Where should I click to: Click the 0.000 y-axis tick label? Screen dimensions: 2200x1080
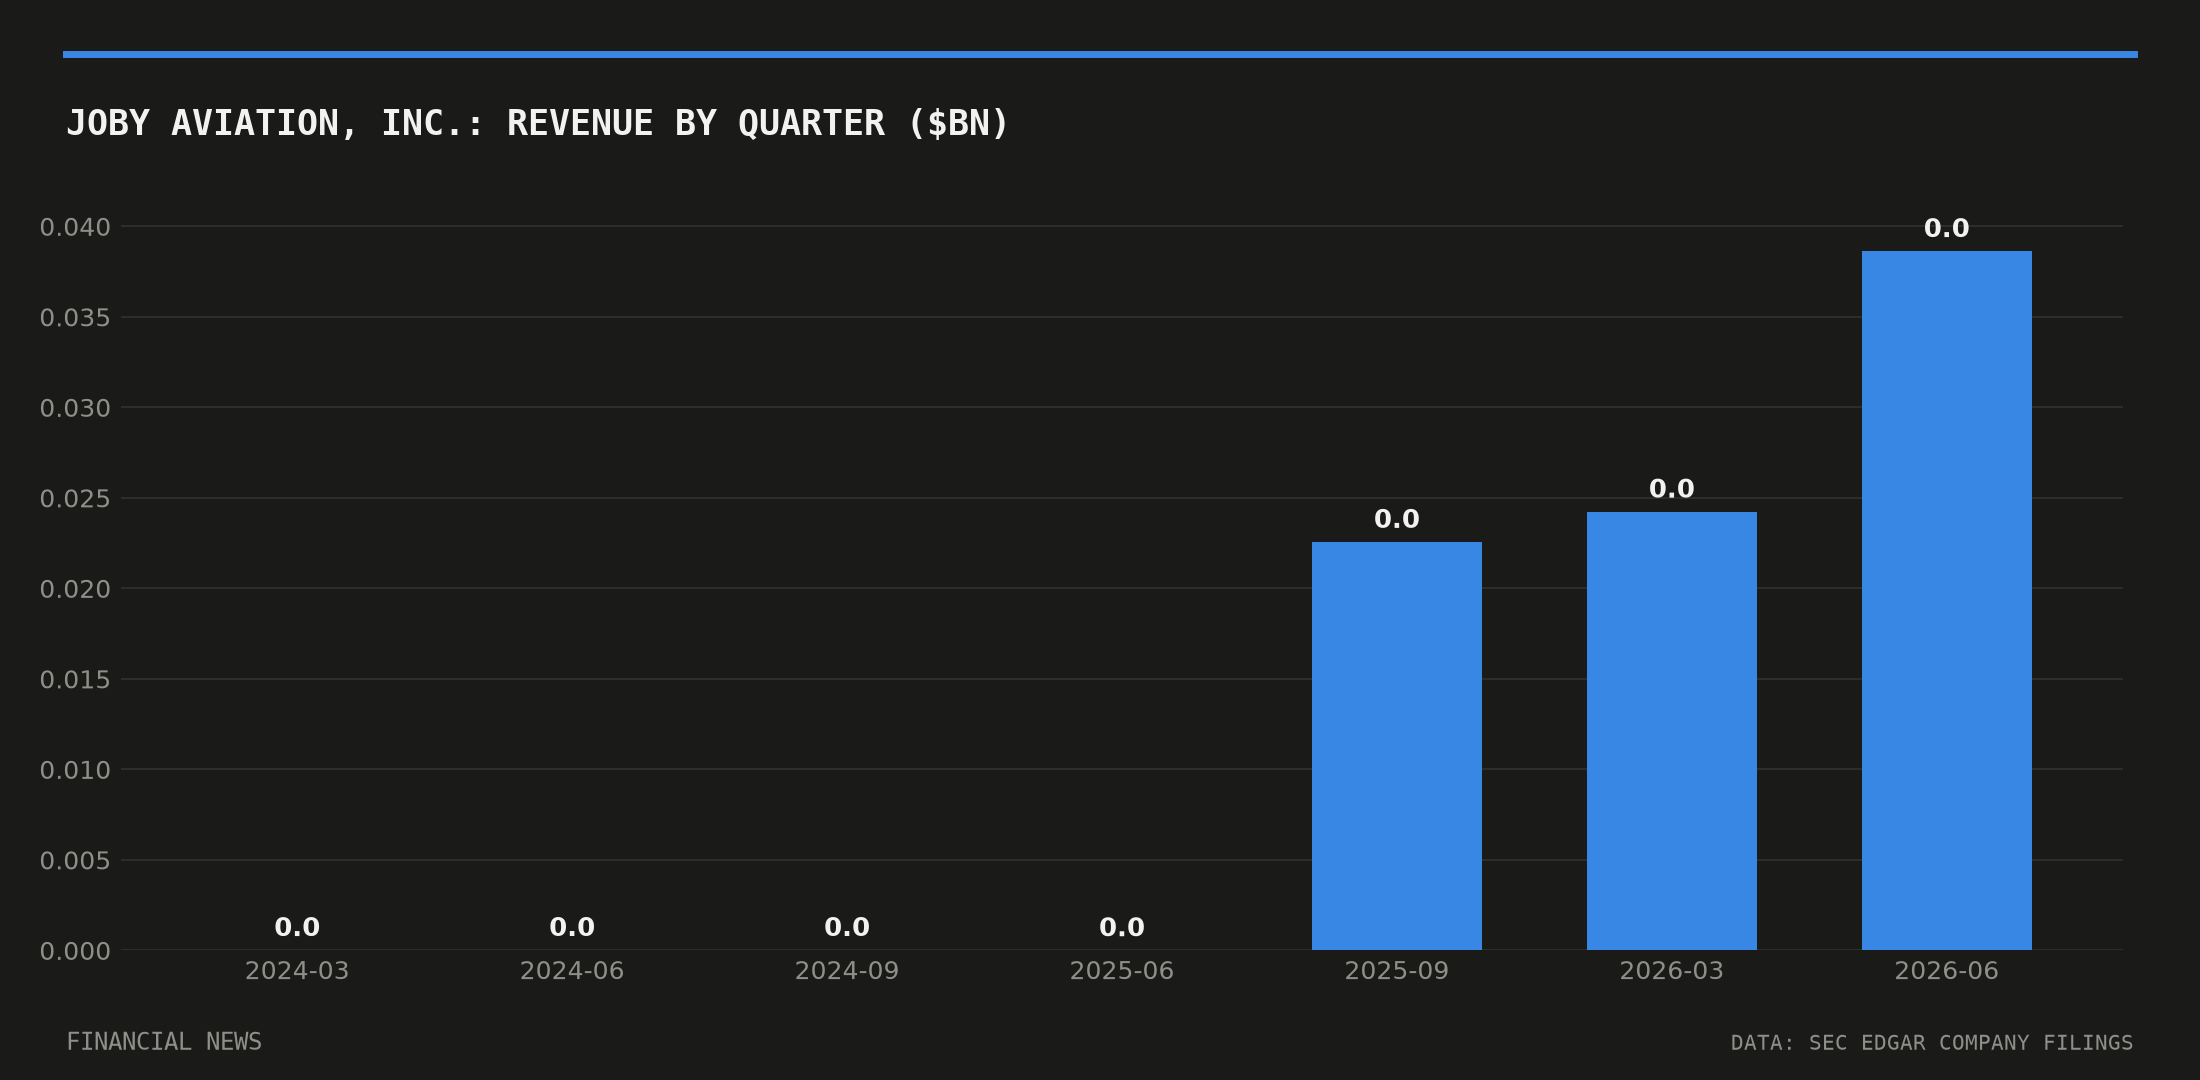pos(75,952)
